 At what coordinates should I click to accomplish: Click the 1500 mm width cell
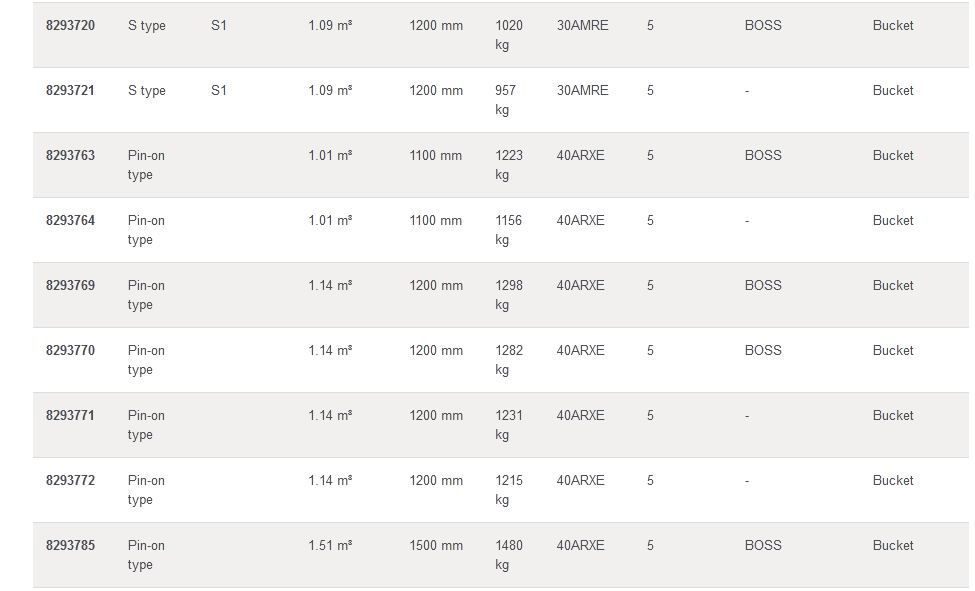(436, 546)
